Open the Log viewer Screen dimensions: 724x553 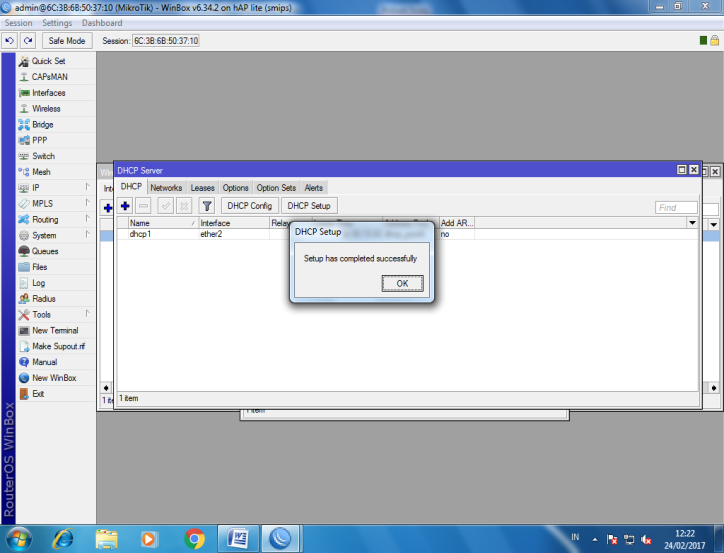[38, 283]
